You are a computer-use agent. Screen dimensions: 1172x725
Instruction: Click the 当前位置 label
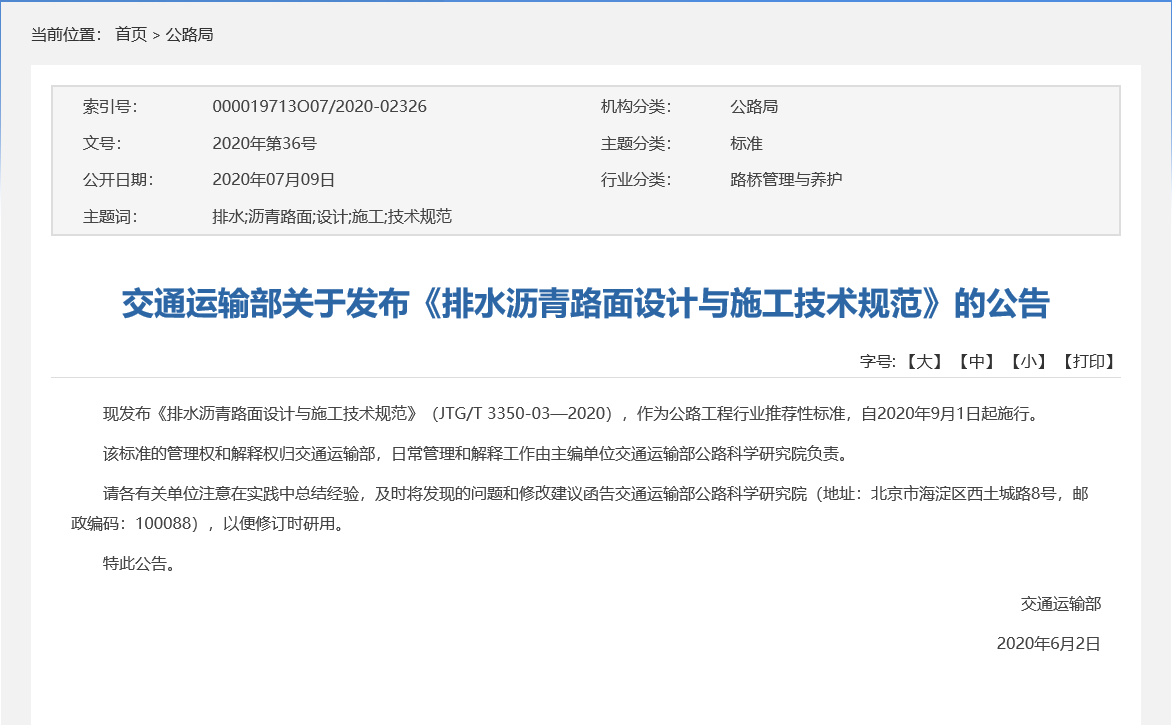66,34
